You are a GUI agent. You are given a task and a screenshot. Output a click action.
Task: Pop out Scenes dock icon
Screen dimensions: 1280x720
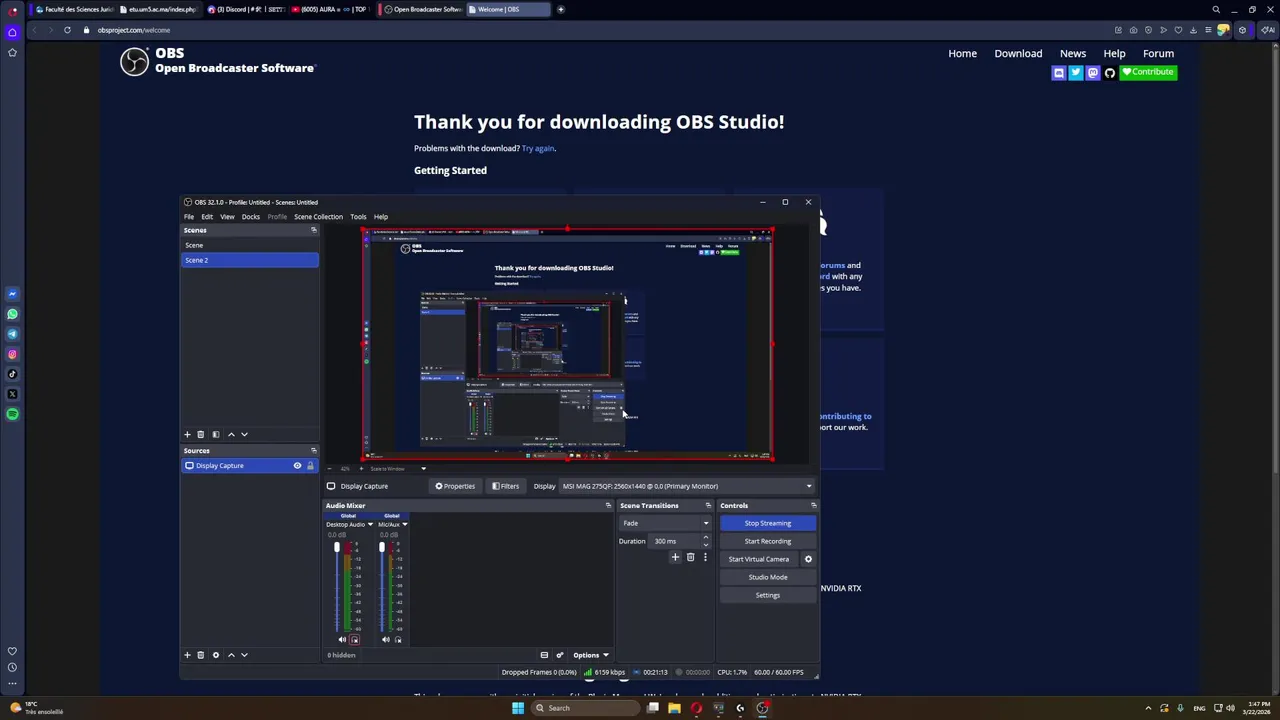click(x=313, y=230)
